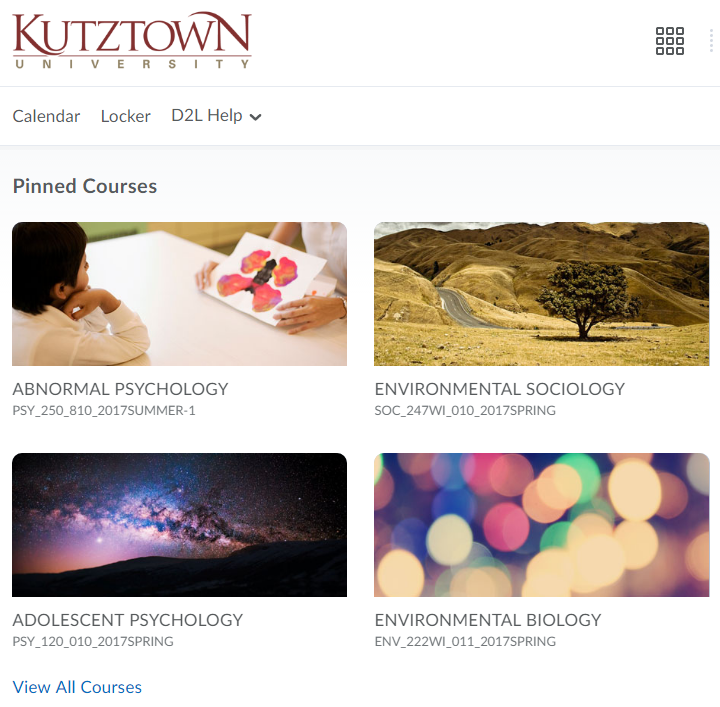Select the Environmental Biology bokeh lights thumbnail
Image resolution: width=720 pixels, height=707 pixels.
click(541, 525)
